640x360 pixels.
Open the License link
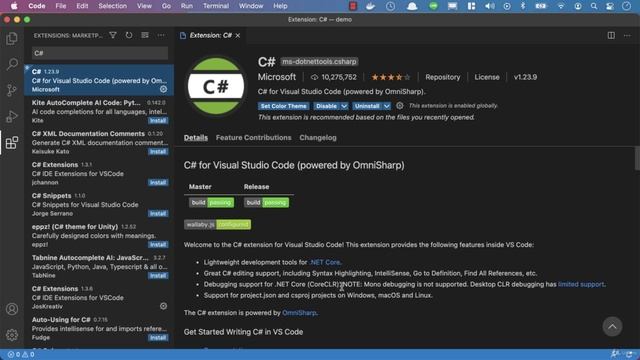(487, 77)
